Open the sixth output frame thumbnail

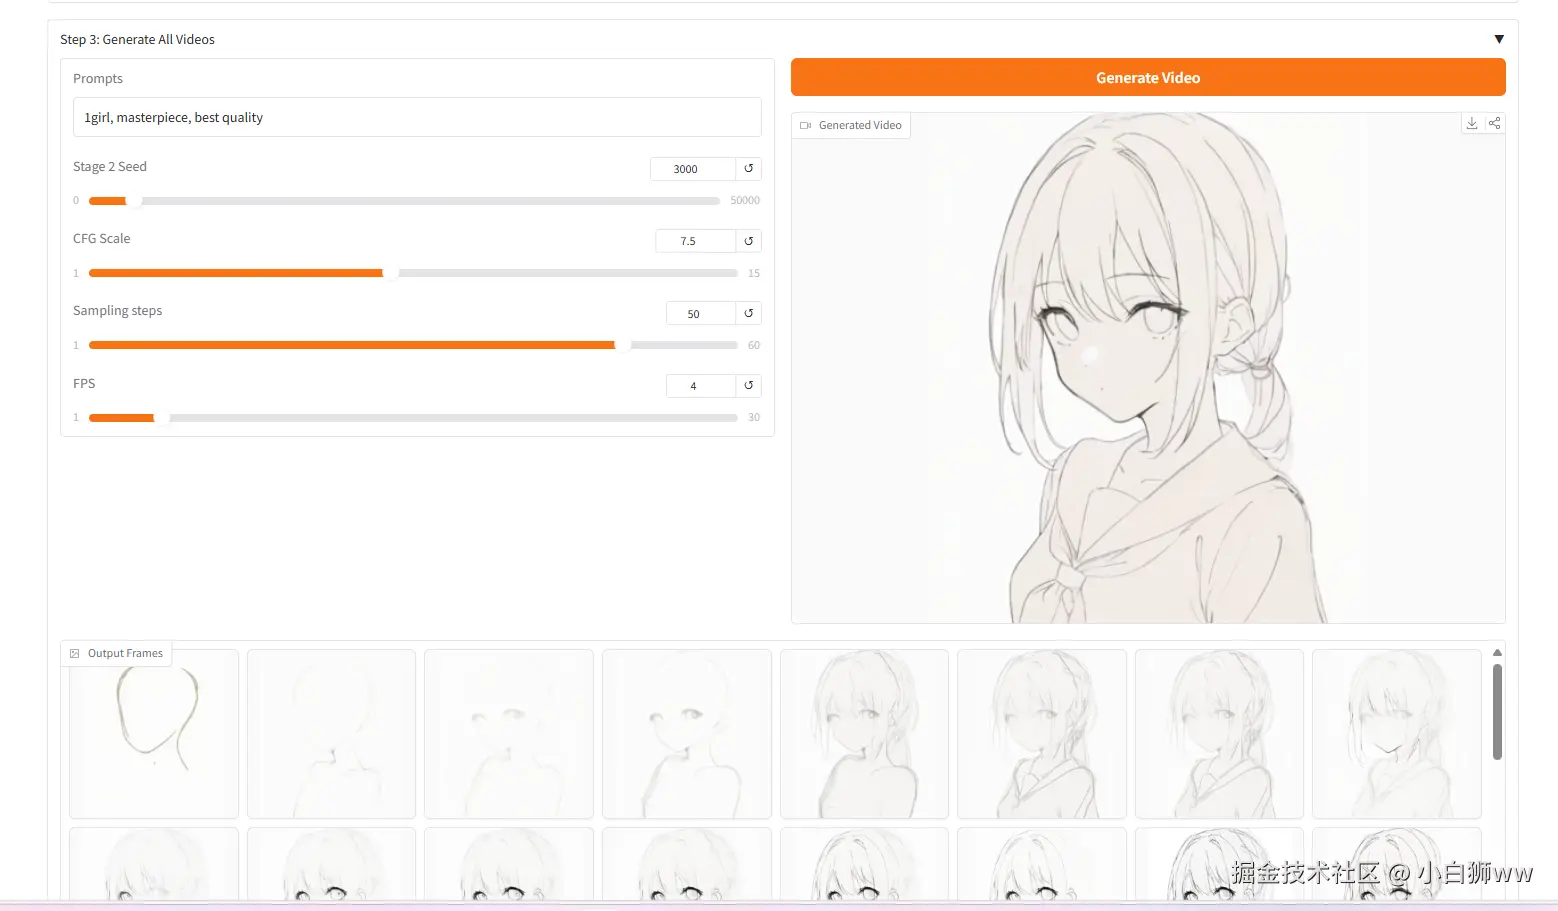tap(1042, 734)
